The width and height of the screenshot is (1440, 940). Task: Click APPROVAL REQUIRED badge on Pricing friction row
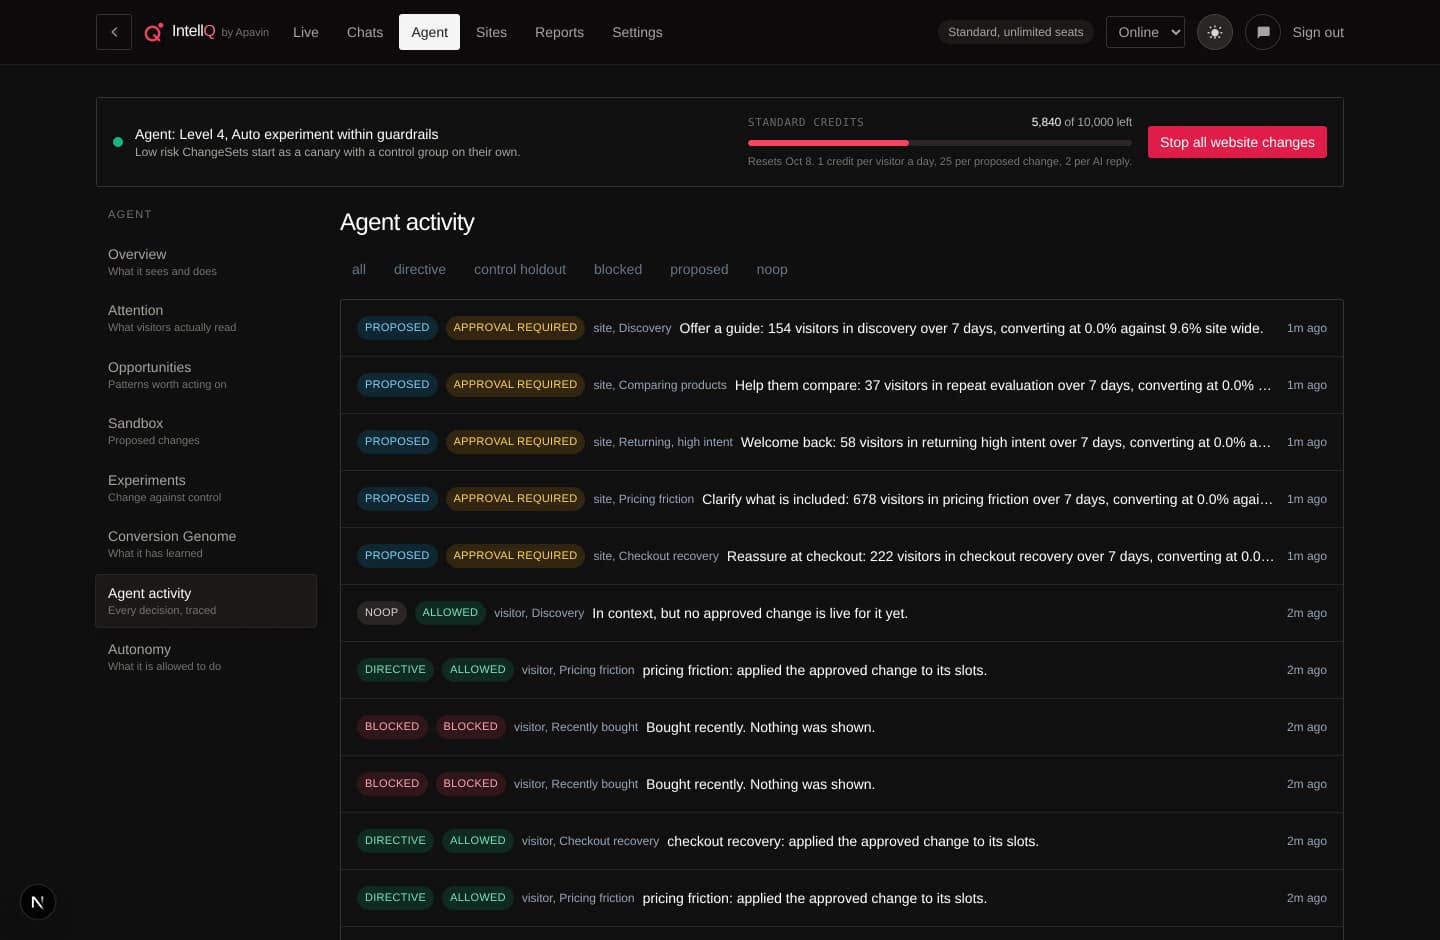515,499
